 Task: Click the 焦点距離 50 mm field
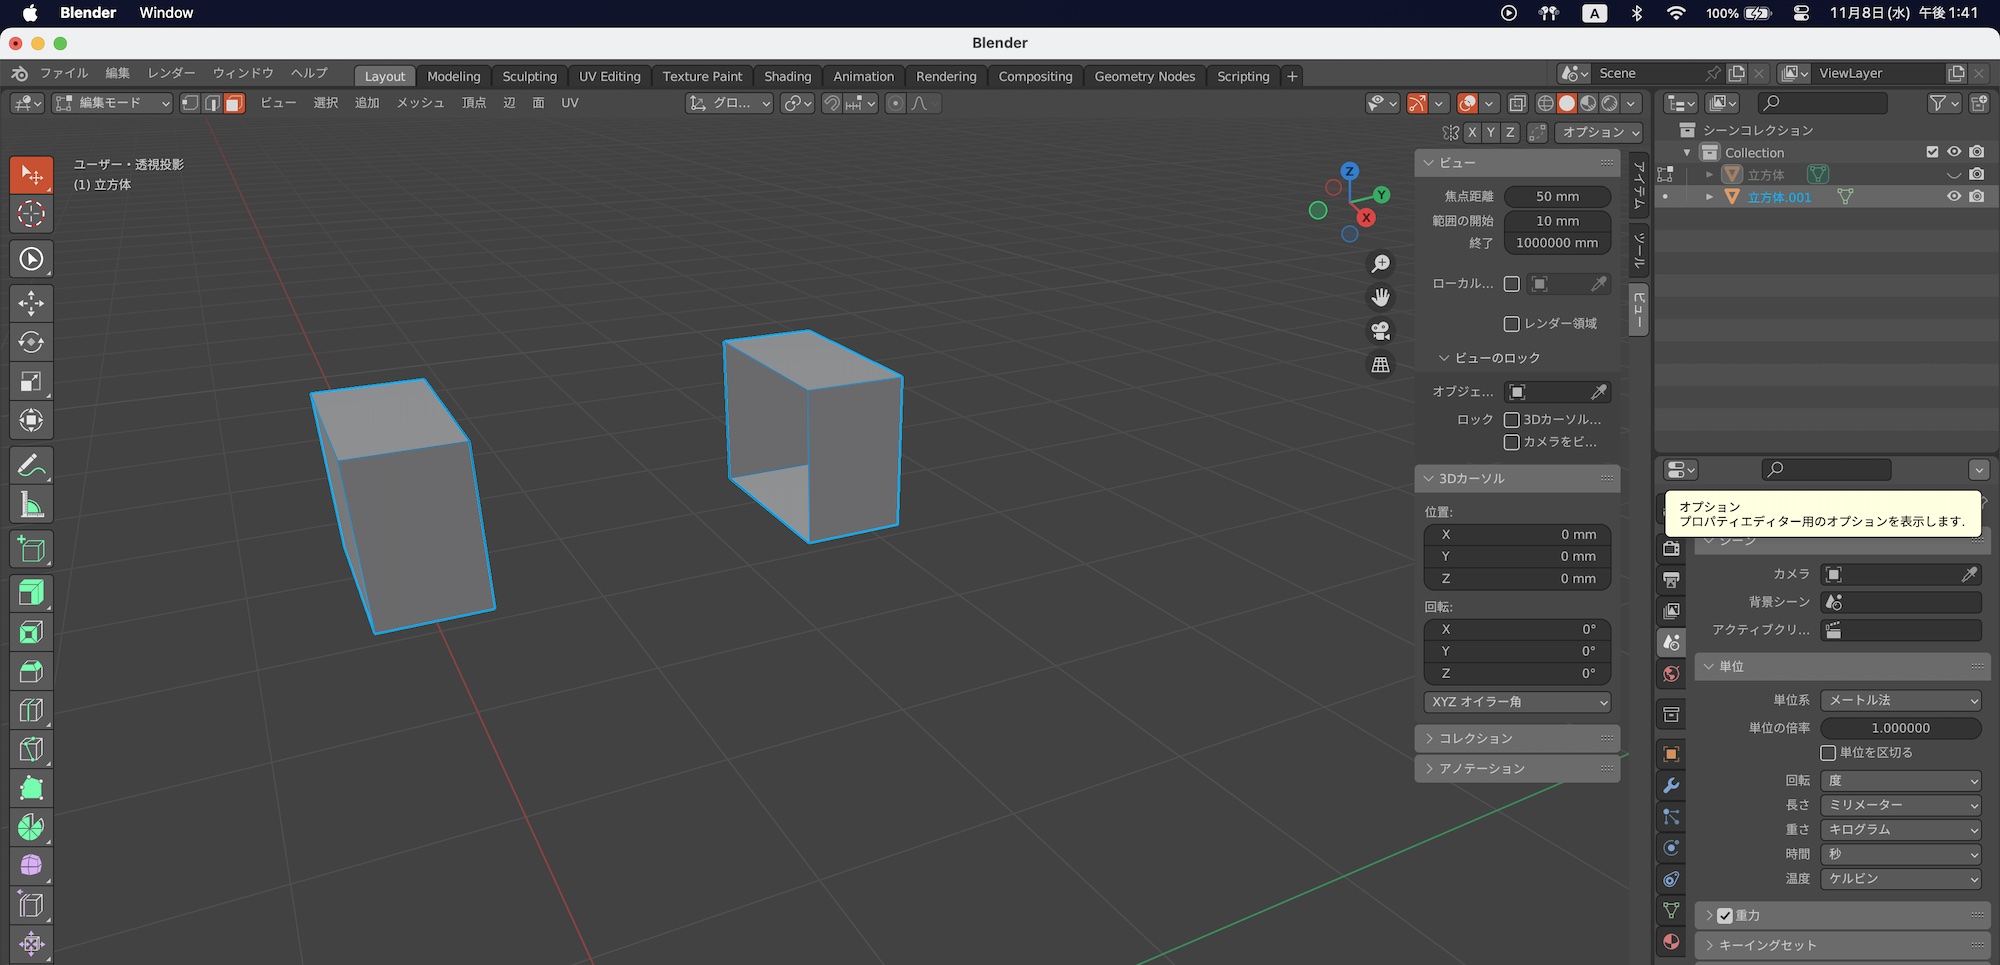coord(1557,197)
